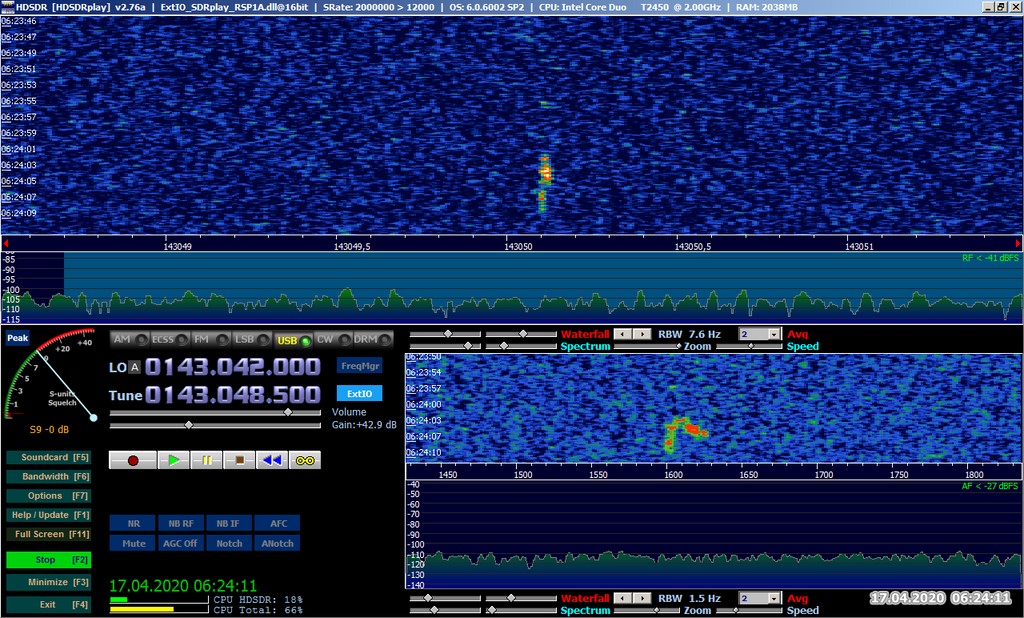Toggle the Mute button
This screenshot has height=618, width=1024.
[133, 543]
